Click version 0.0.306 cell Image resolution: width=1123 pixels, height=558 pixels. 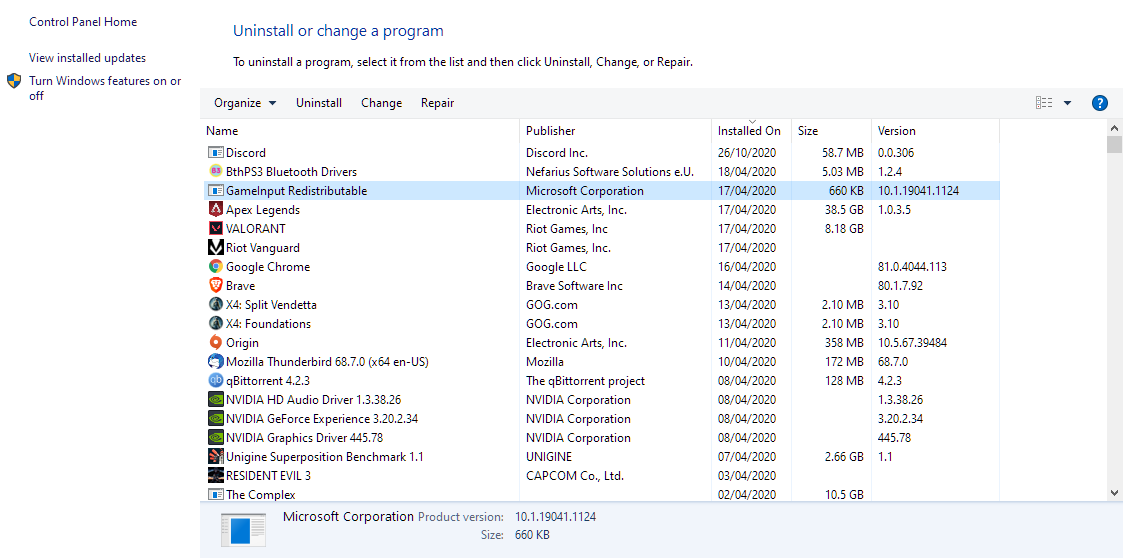895,153
